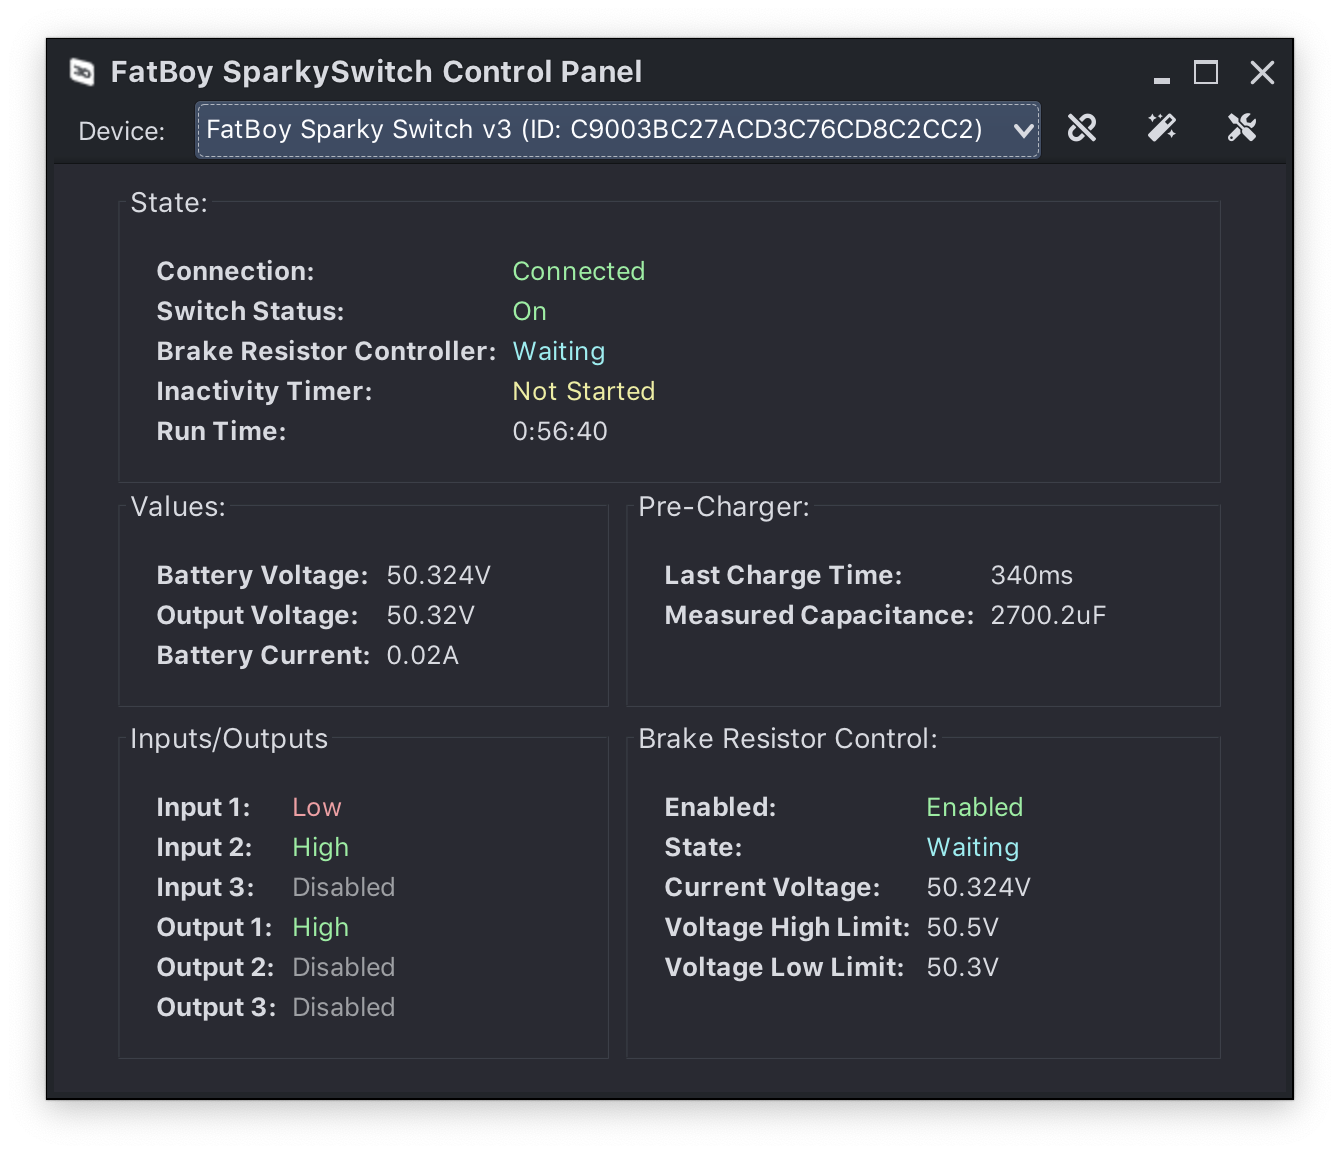Minimize the SparkySwitch Control Panel window
Viewport: 1340px width, 1154px height.
(1161, 74)
